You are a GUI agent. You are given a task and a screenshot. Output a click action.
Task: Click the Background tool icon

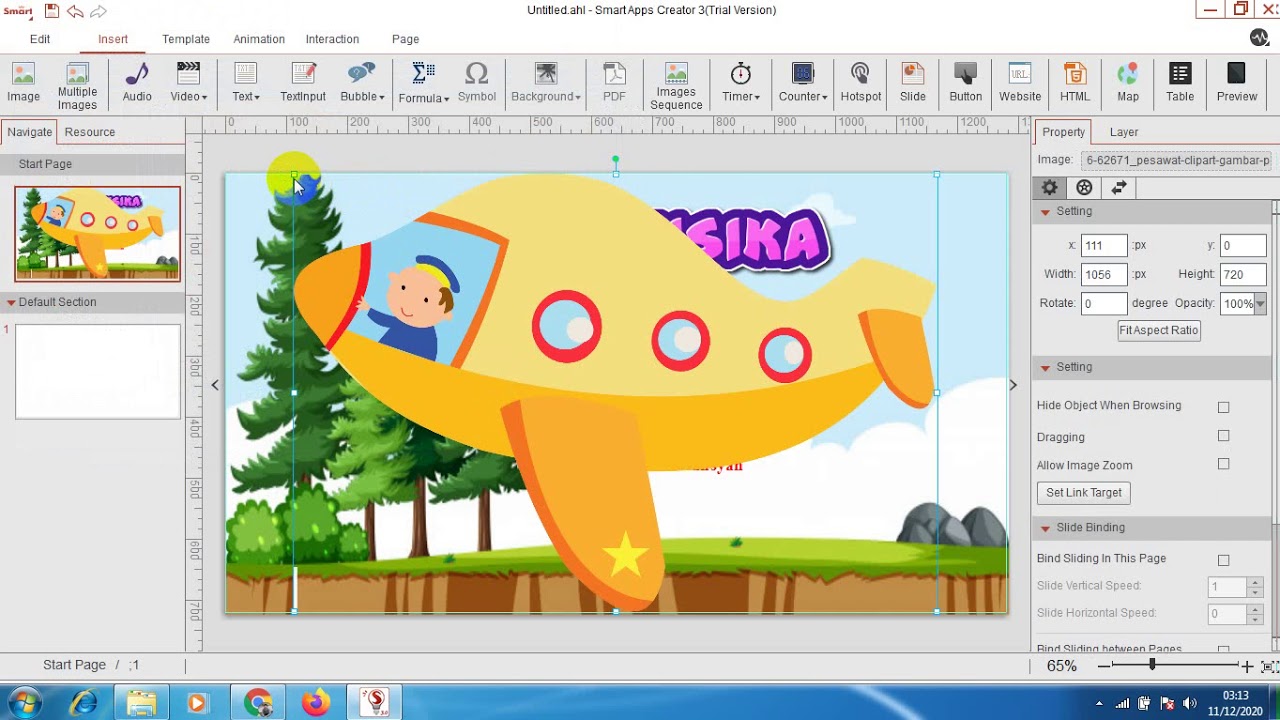click(x=545, y=75)
